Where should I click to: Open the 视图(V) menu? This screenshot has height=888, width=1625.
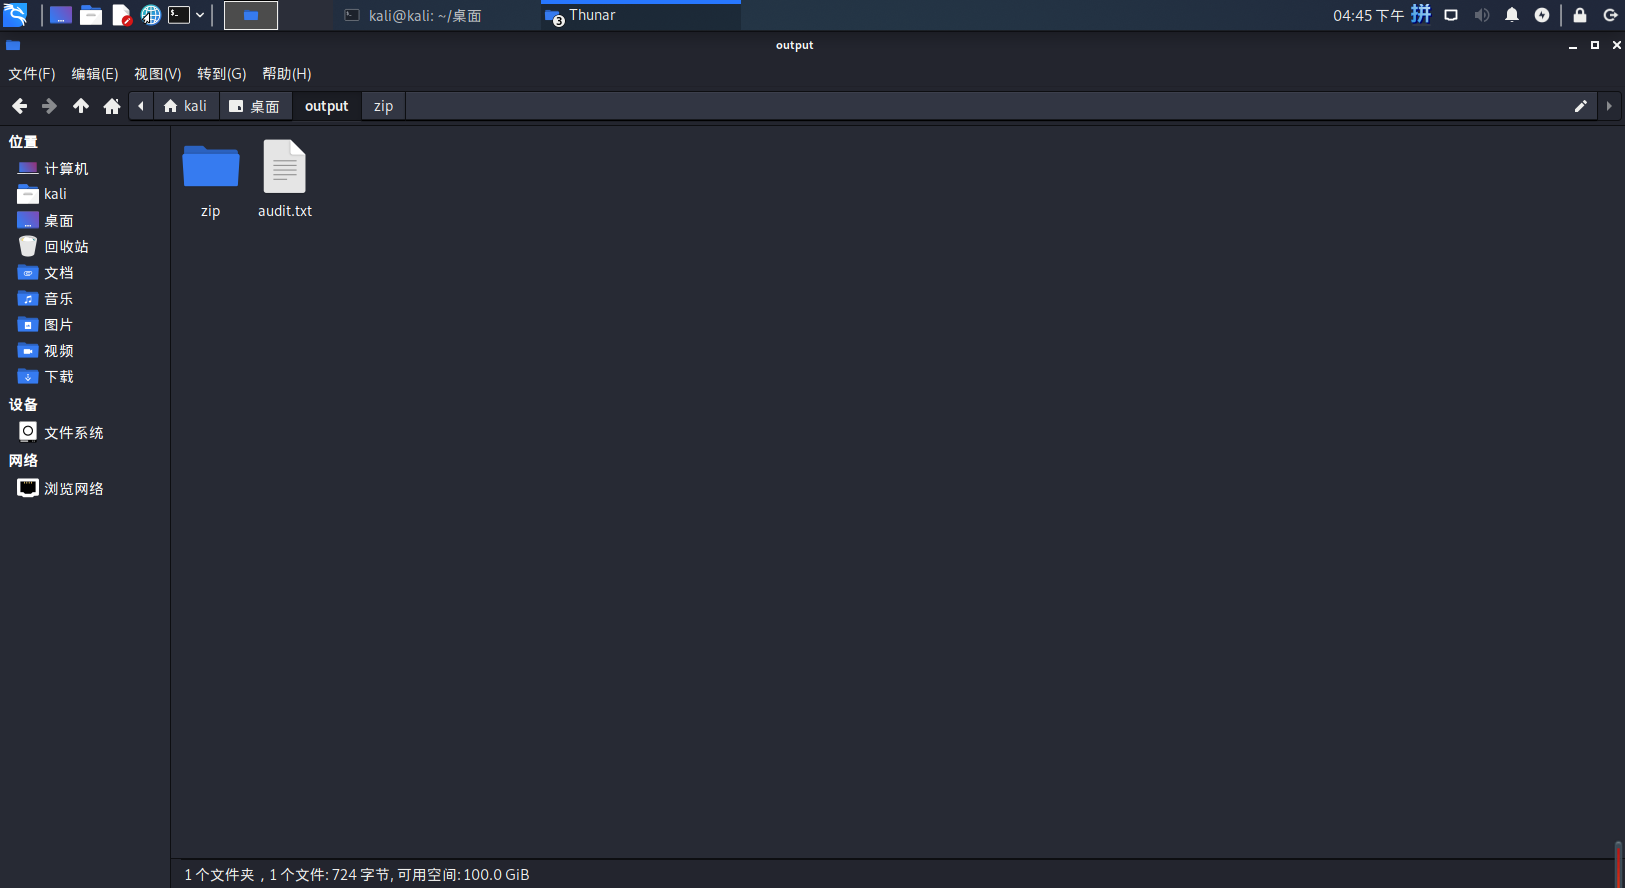point(158,74)
